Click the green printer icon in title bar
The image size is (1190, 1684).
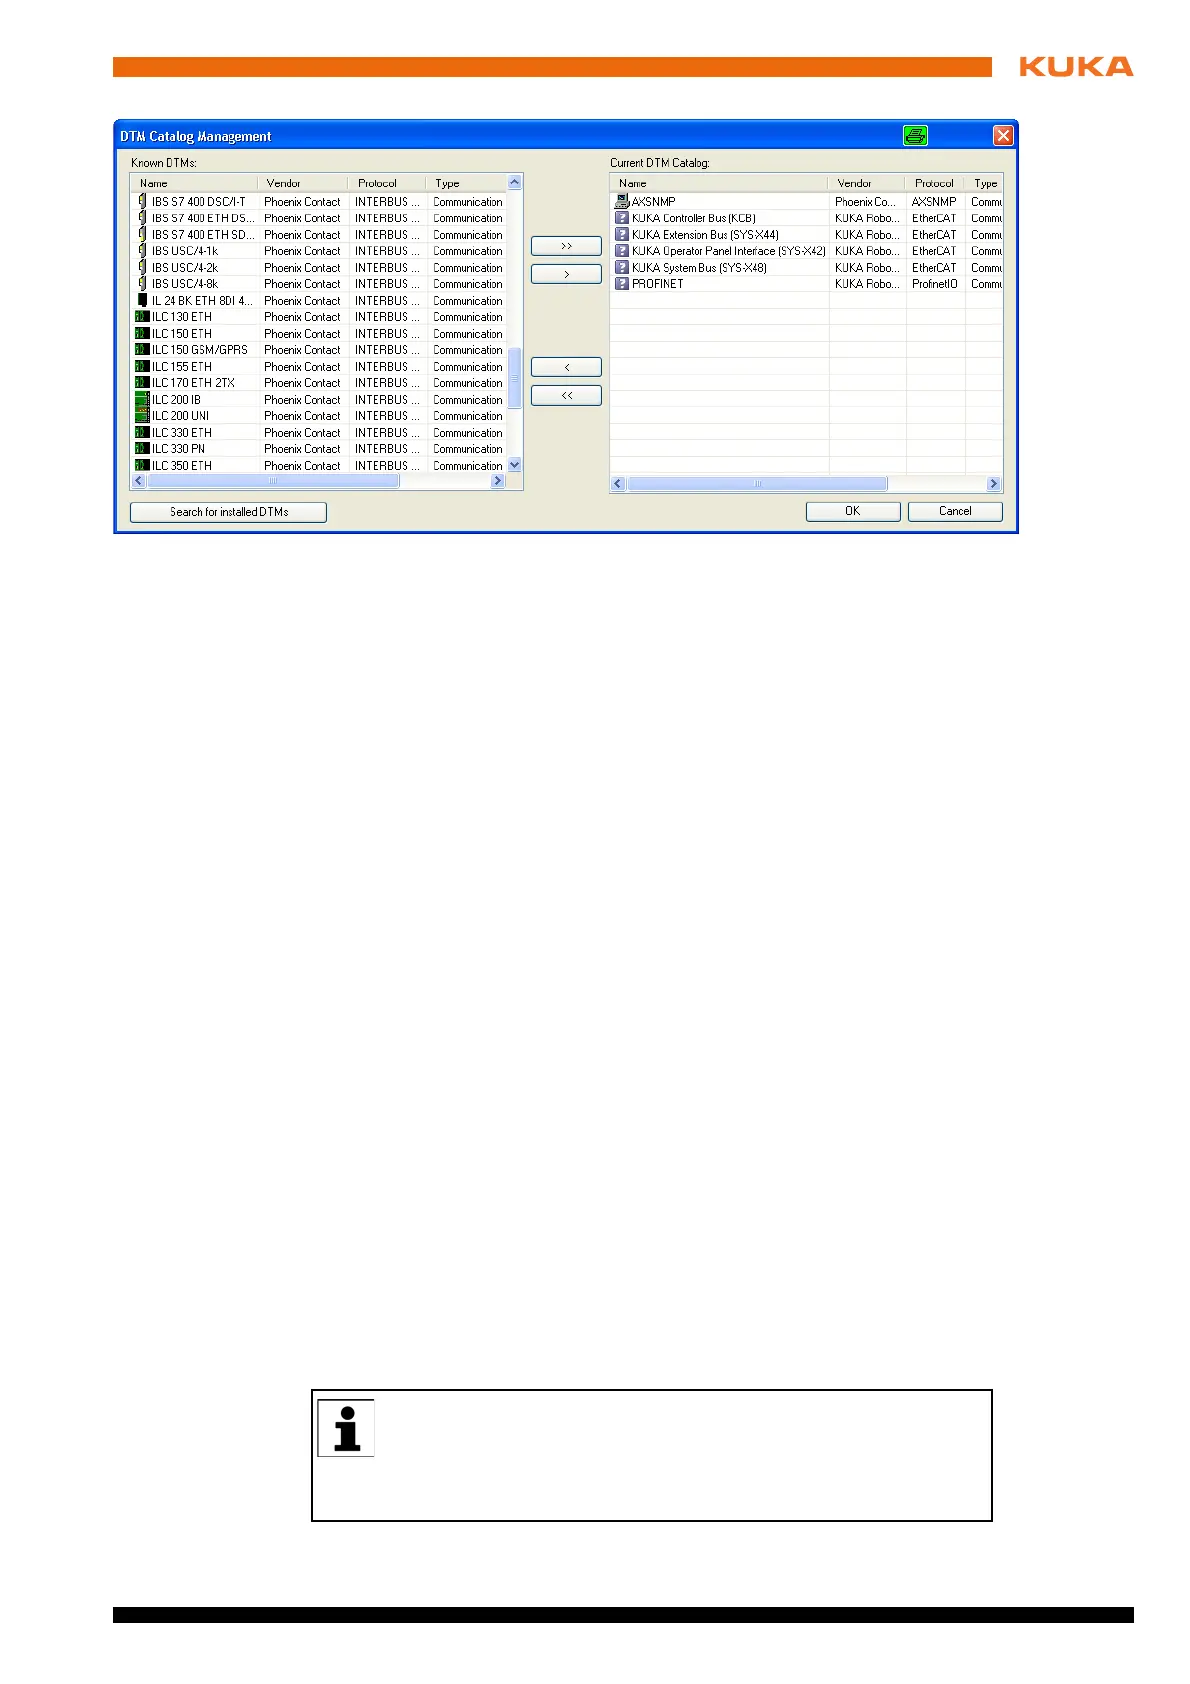click(915, 136)
